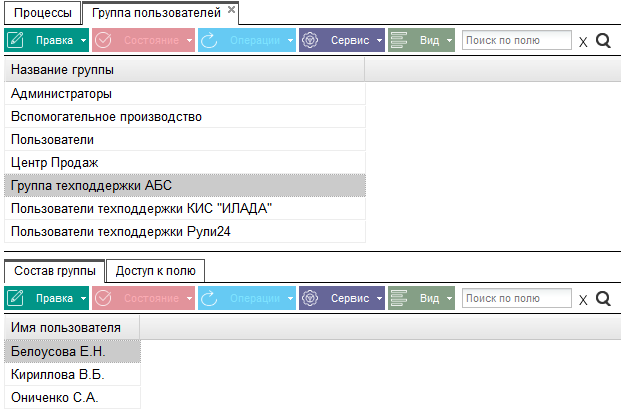Select user Кириллова В.Б. in the list
This screenshot has width=621, height=409.
72,375
